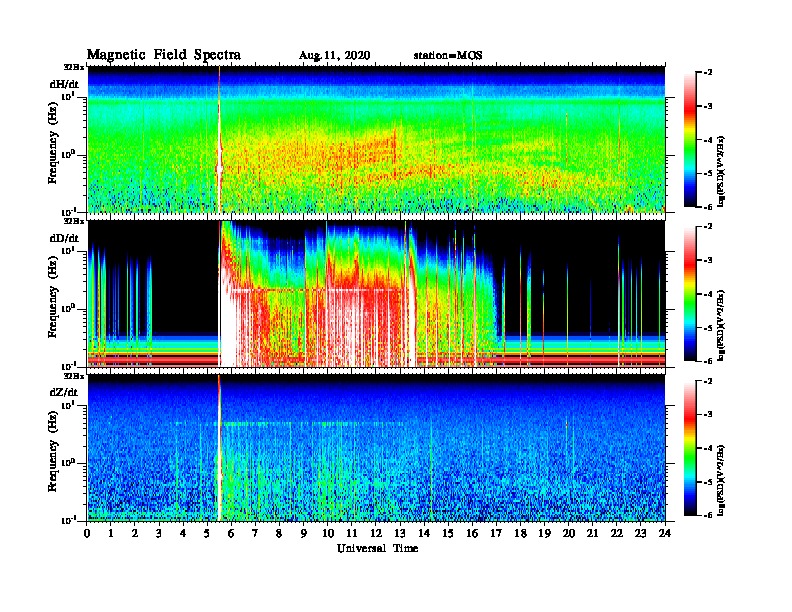Click hour tick label "3" on time axis
The width and height of the screenshot is (792, 612).
point(159,533)
